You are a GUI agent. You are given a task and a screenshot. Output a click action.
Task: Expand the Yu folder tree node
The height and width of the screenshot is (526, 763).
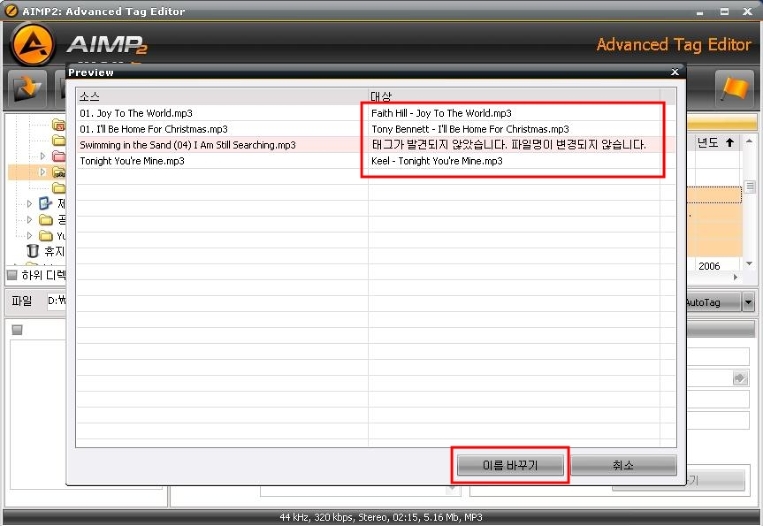(29, 236)
